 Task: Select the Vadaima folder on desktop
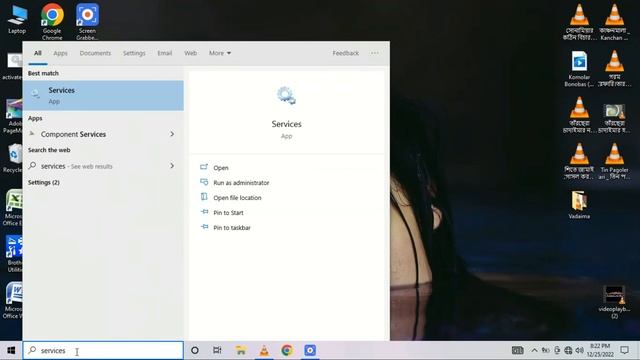pyautogui.click(x=579, y=204)
